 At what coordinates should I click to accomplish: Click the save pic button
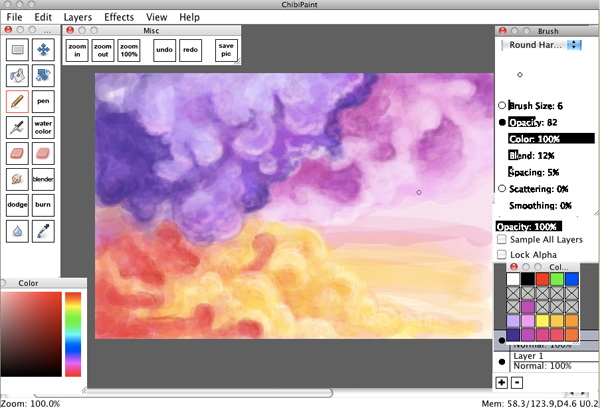226,50
